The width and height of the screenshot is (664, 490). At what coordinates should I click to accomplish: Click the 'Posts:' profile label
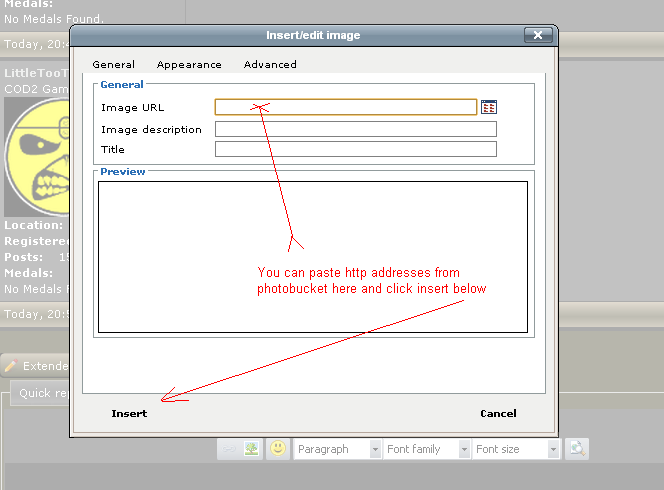[x=24, y=257]
